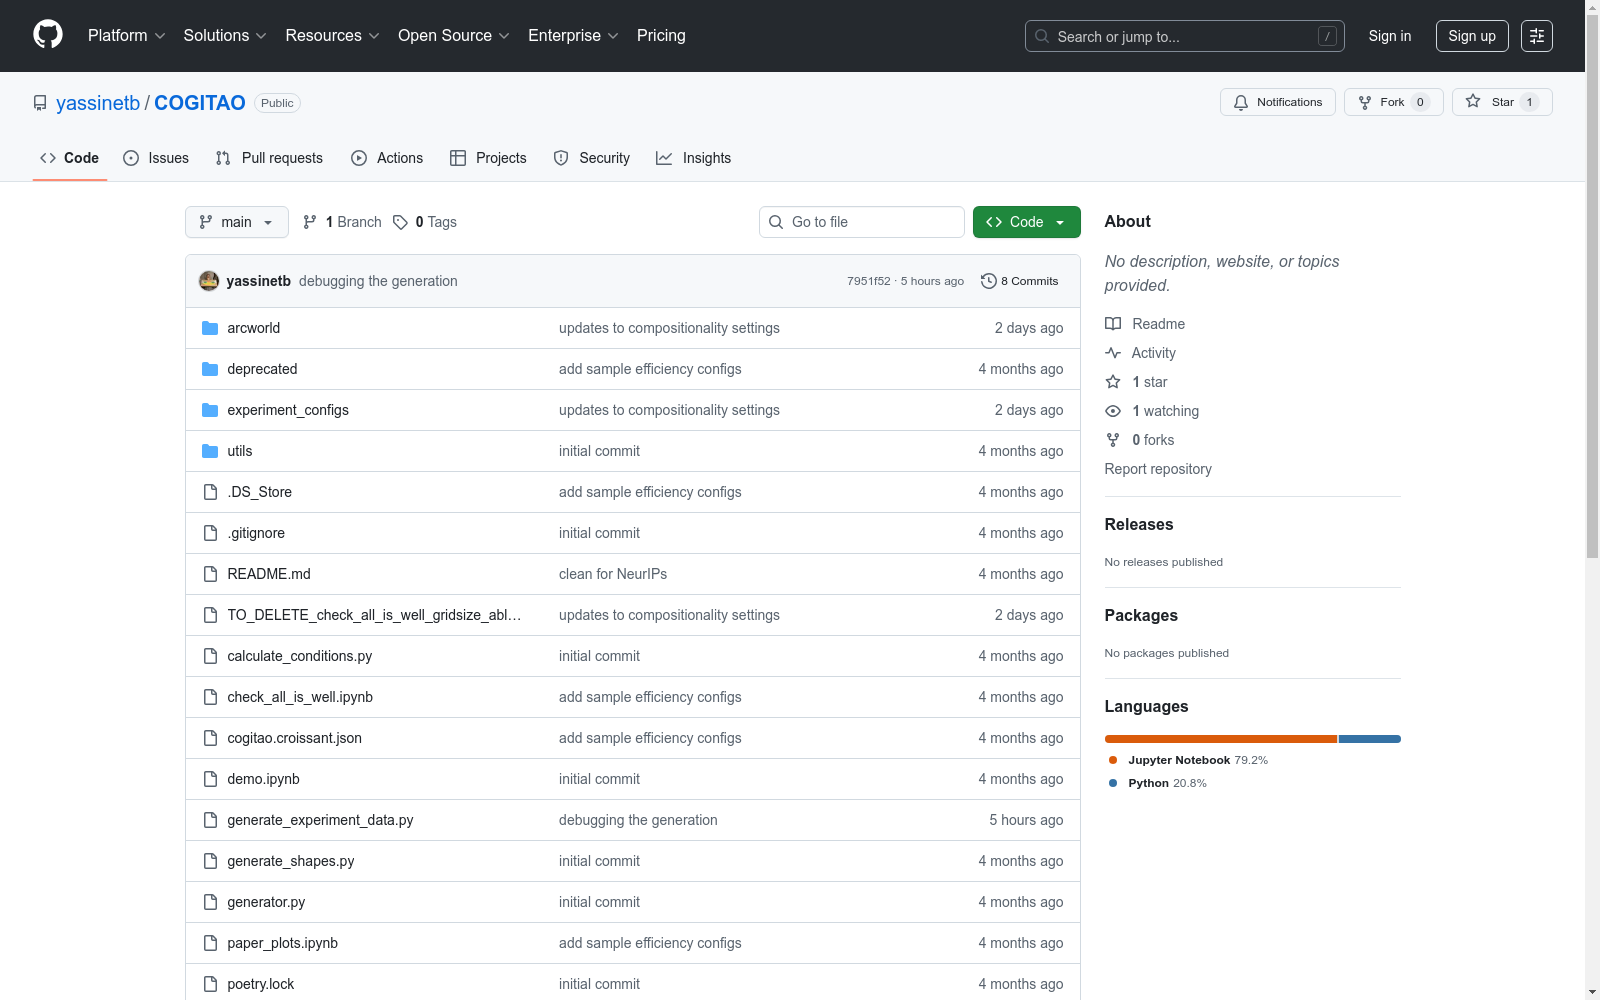
Task: Click the README.md file icon
Action: point(210,574)
